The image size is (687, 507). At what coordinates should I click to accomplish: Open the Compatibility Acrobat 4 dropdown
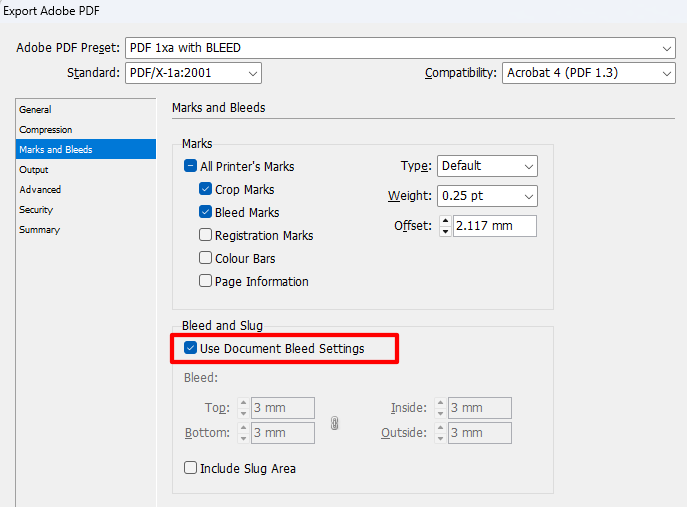(x=588, y=73)
